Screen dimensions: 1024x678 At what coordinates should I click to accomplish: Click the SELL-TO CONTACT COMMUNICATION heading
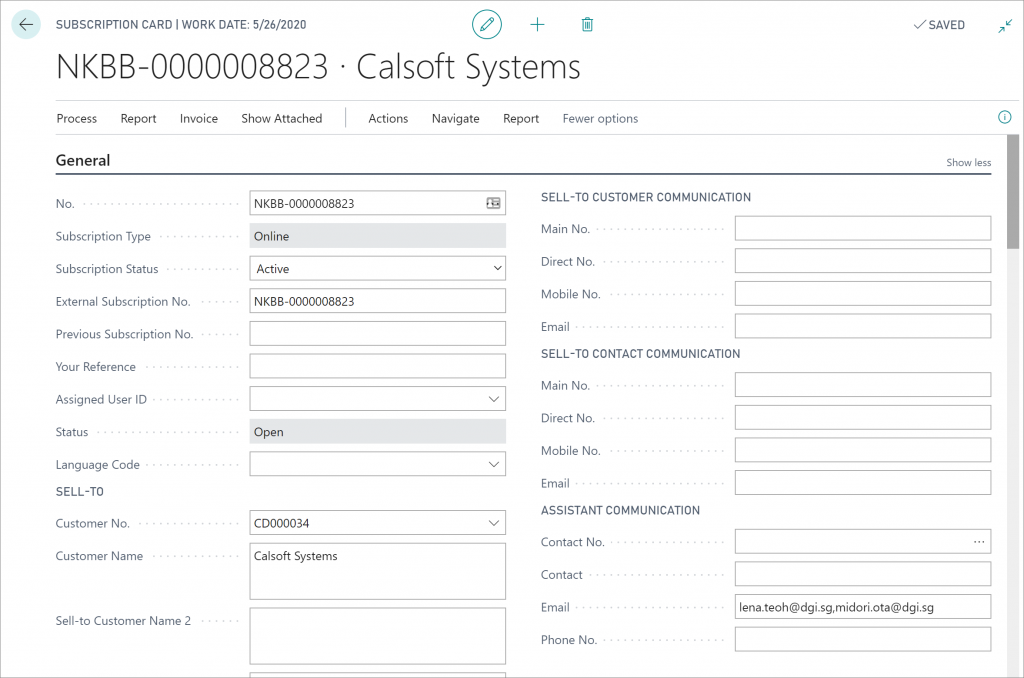(x=641, y=354)
